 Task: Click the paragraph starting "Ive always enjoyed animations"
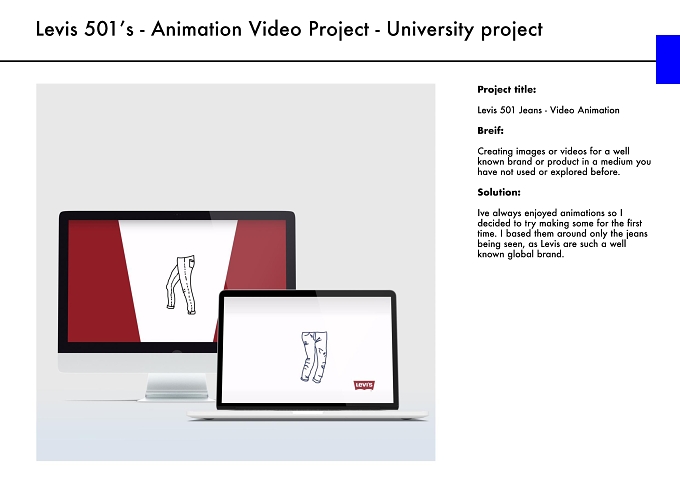pos(562,233)
